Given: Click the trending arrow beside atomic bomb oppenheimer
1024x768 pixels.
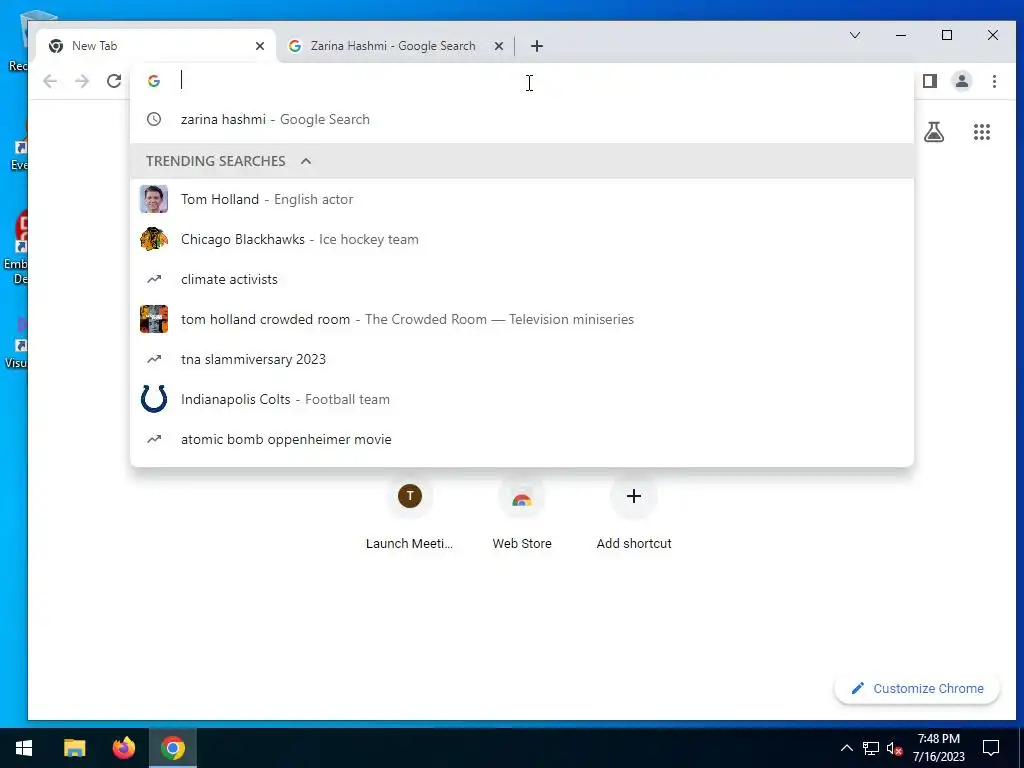Looking at the screenshot, I should pyautogui.click(x=154, y=440).
